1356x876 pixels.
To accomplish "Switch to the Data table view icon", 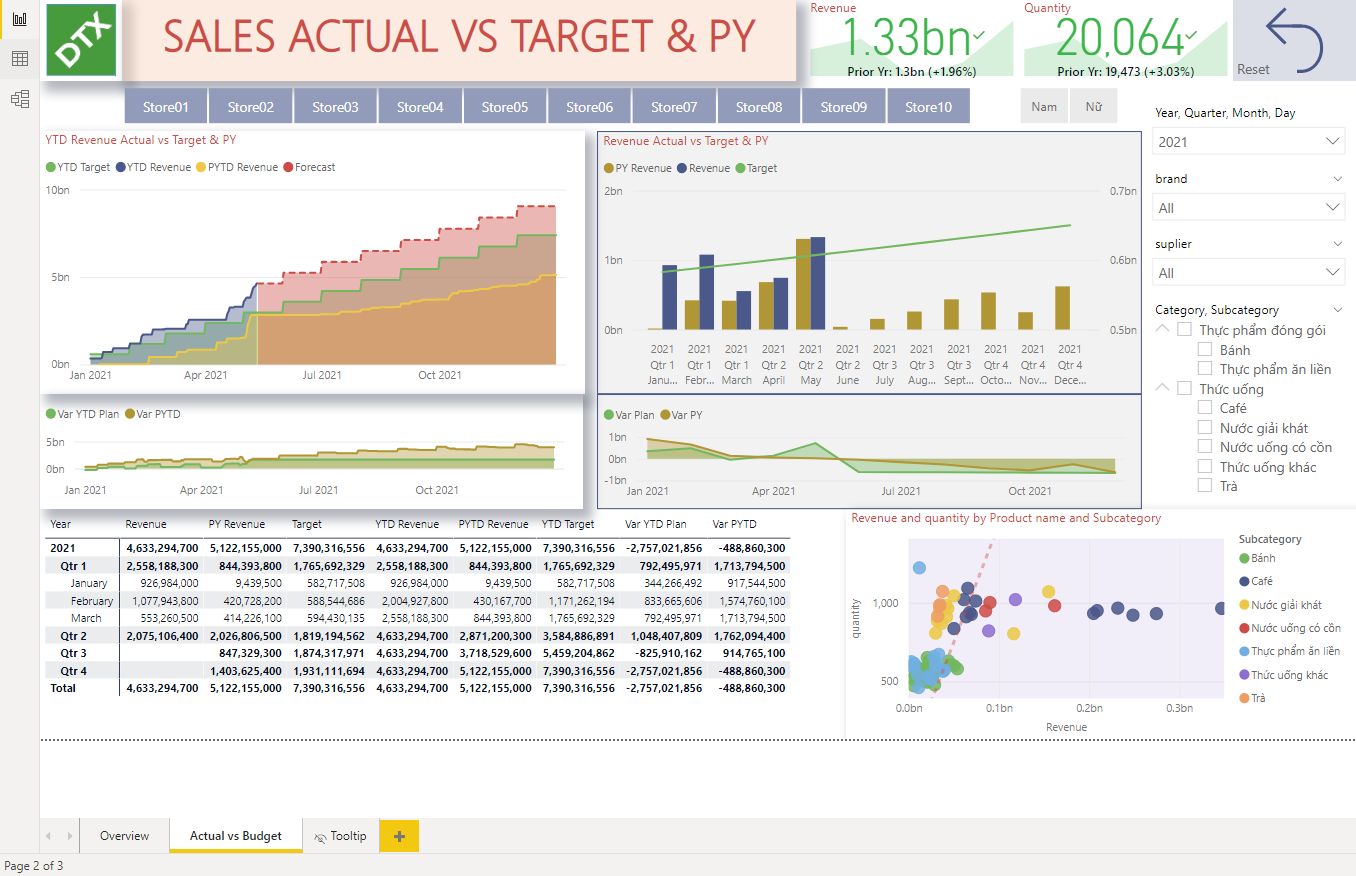I will coord(19,59).
